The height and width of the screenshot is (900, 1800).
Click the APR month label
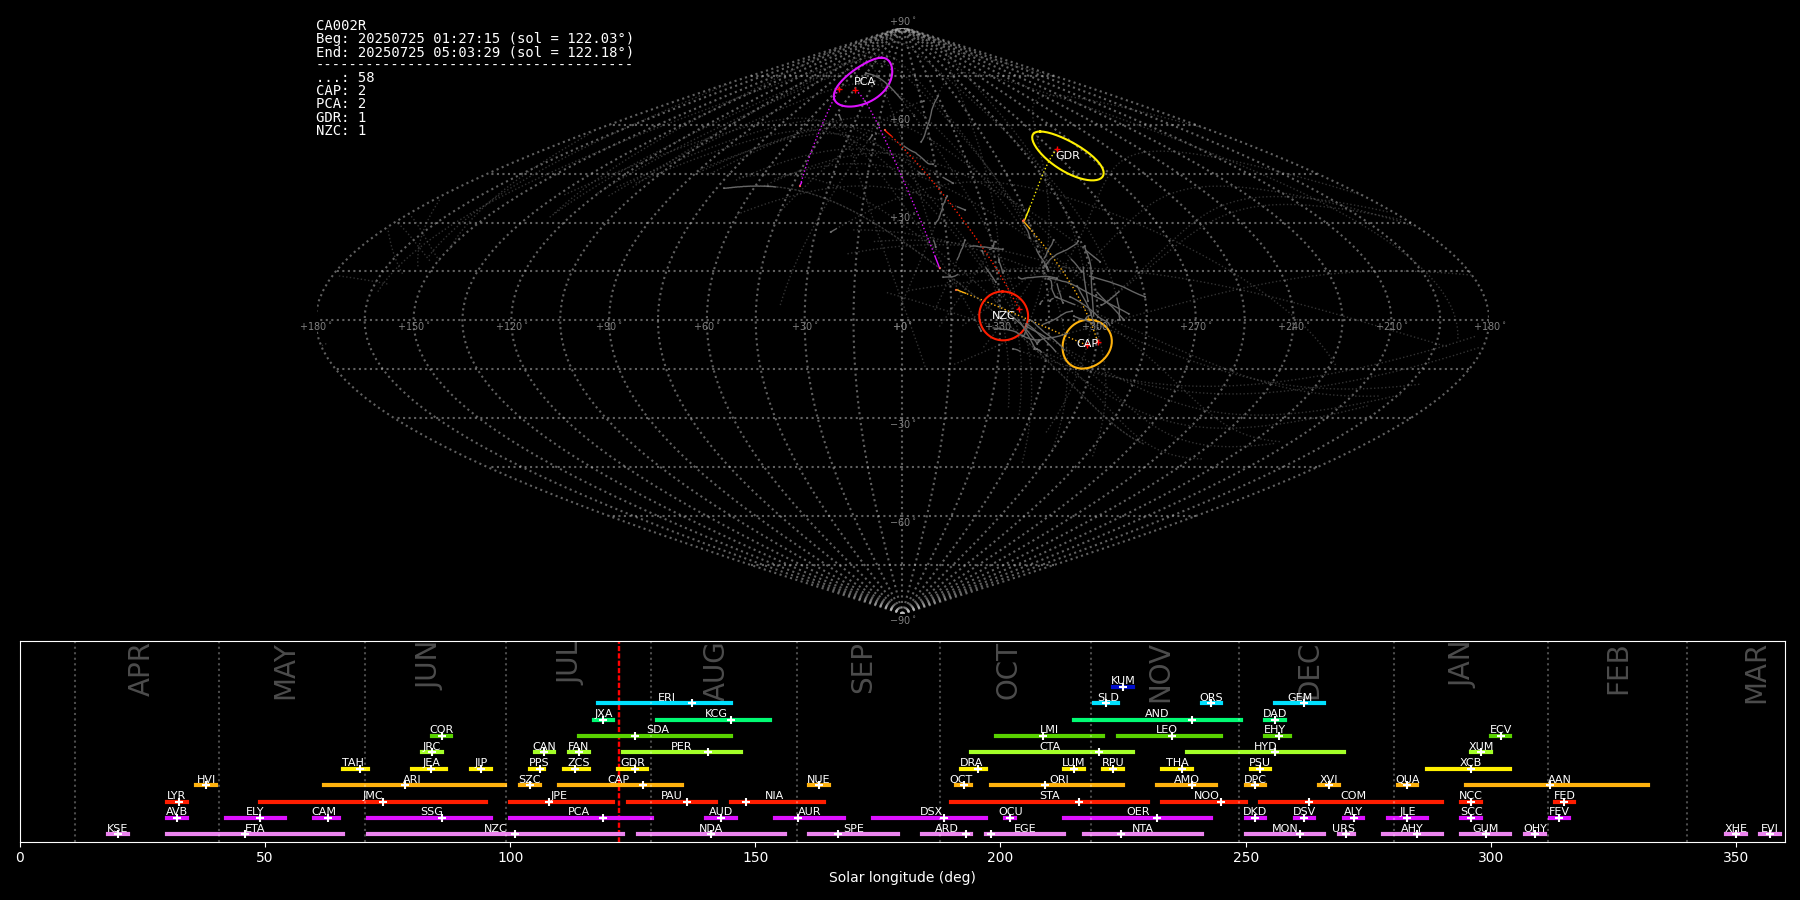point(140,670)
